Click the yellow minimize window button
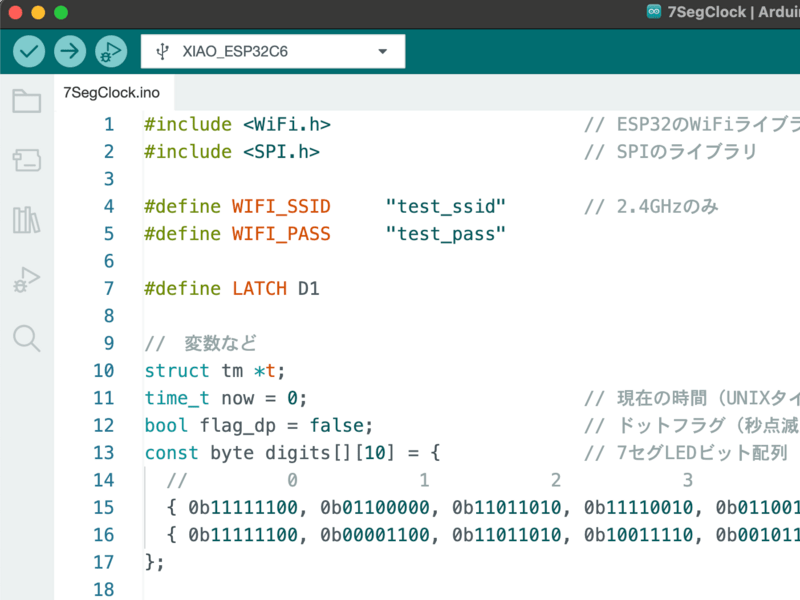 pyautogui.click(x=38, y=13)
